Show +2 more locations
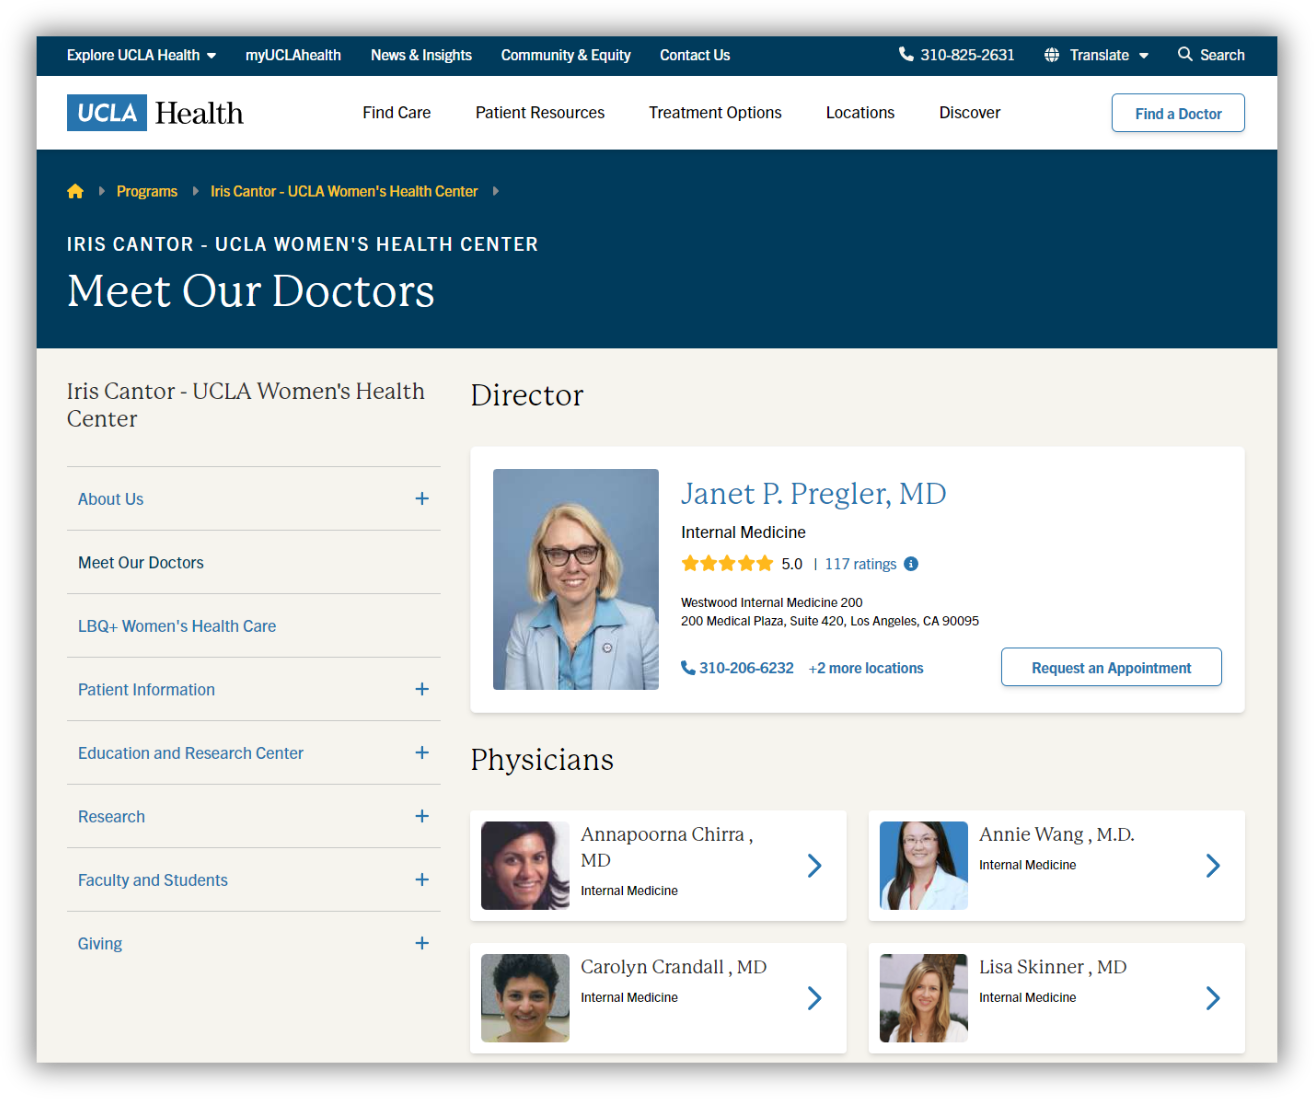Screen dimensions: 1314x1099 point(866,668)
